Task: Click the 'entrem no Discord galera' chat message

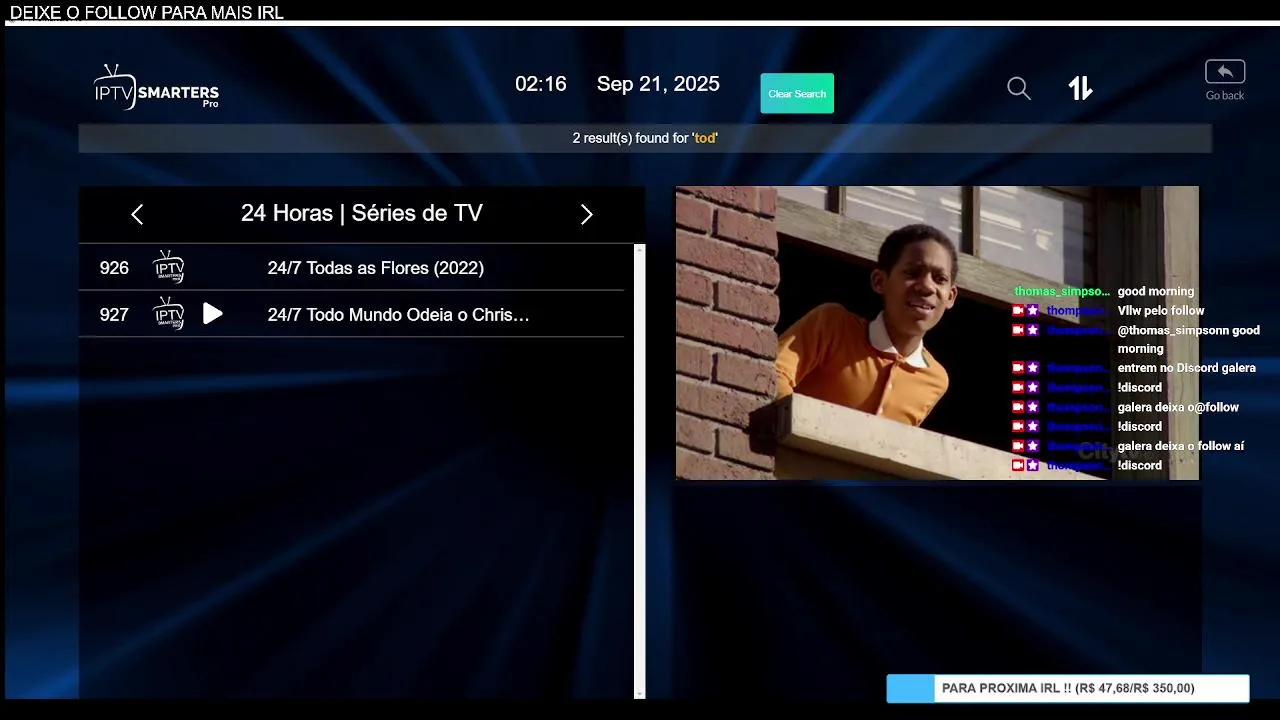Action: [x=1187, y=368]
